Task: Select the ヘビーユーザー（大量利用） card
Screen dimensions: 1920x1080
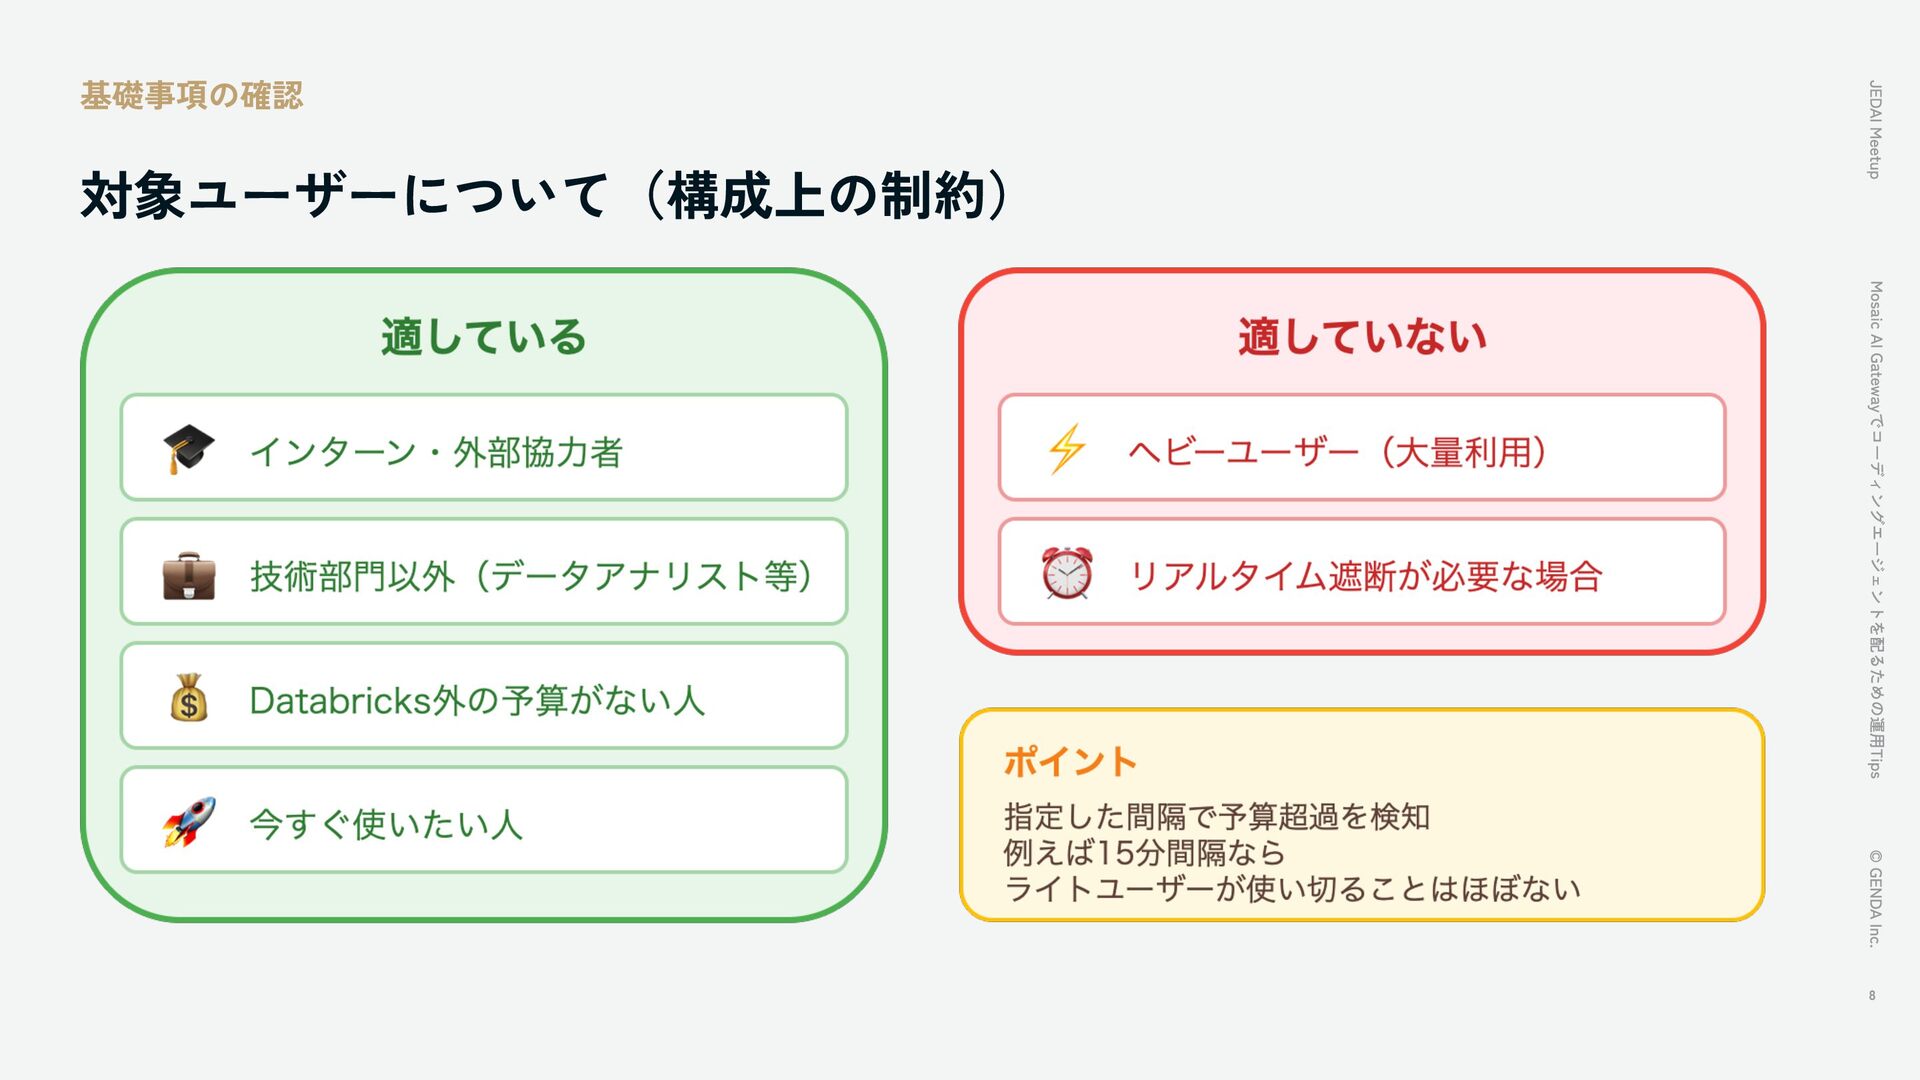Action: click(x=1362, y=448)
